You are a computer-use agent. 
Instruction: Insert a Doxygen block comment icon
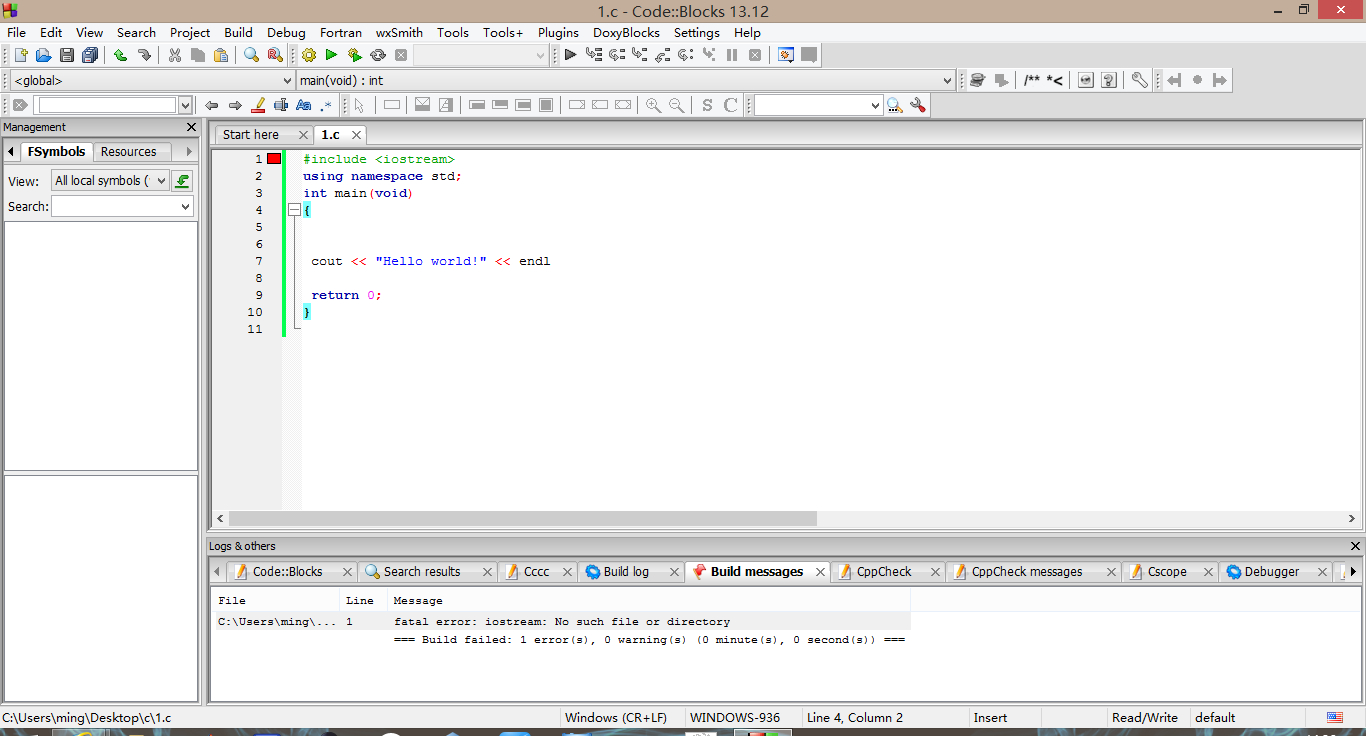click(x=1031, y=80)
